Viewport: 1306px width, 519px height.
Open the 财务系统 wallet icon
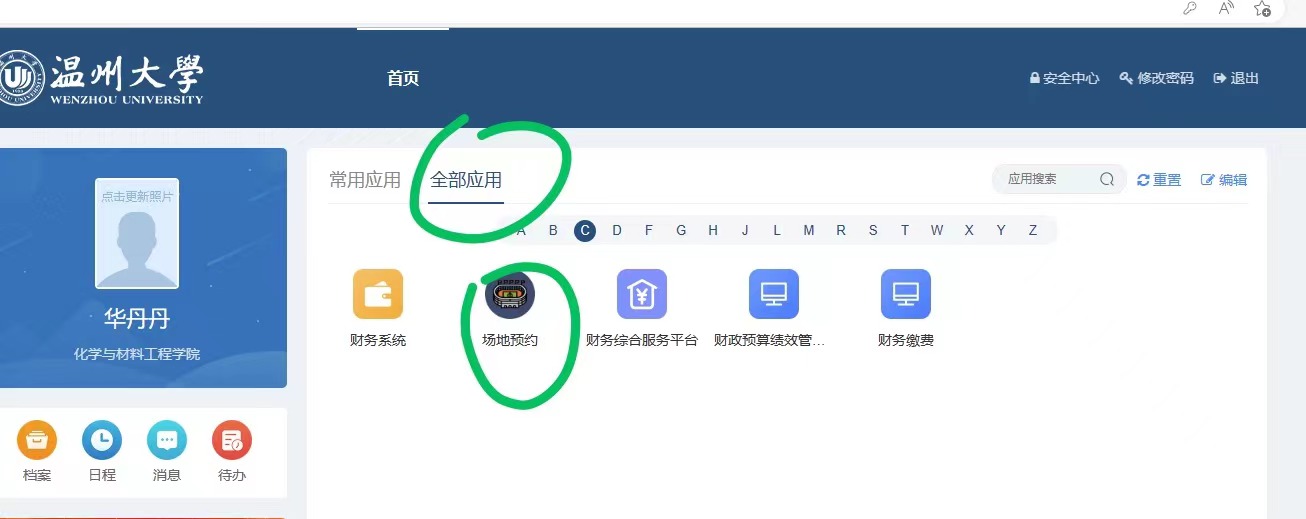[x=378, y=294]
